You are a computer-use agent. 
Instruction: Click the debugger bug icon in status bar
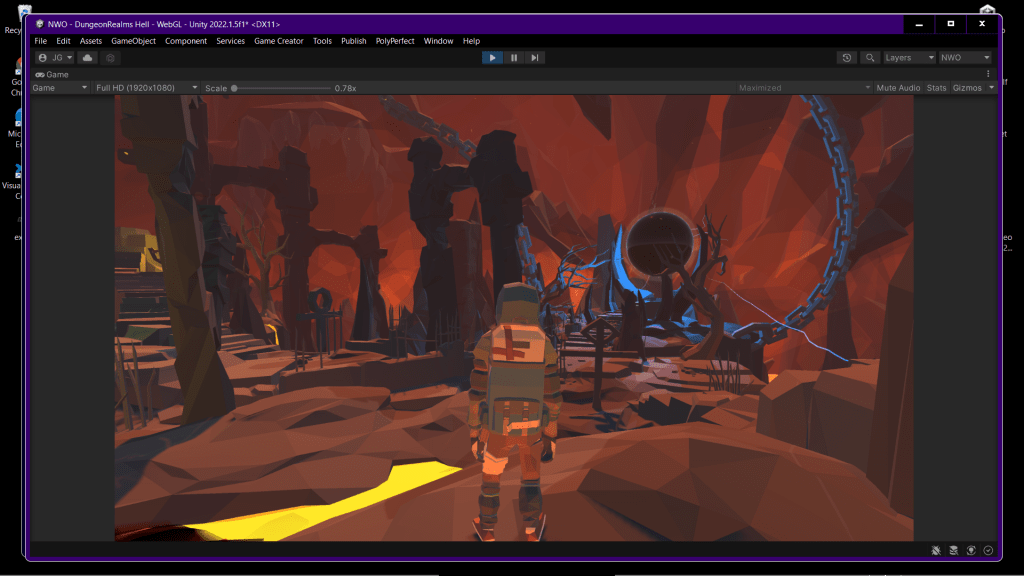click(935, 550)
